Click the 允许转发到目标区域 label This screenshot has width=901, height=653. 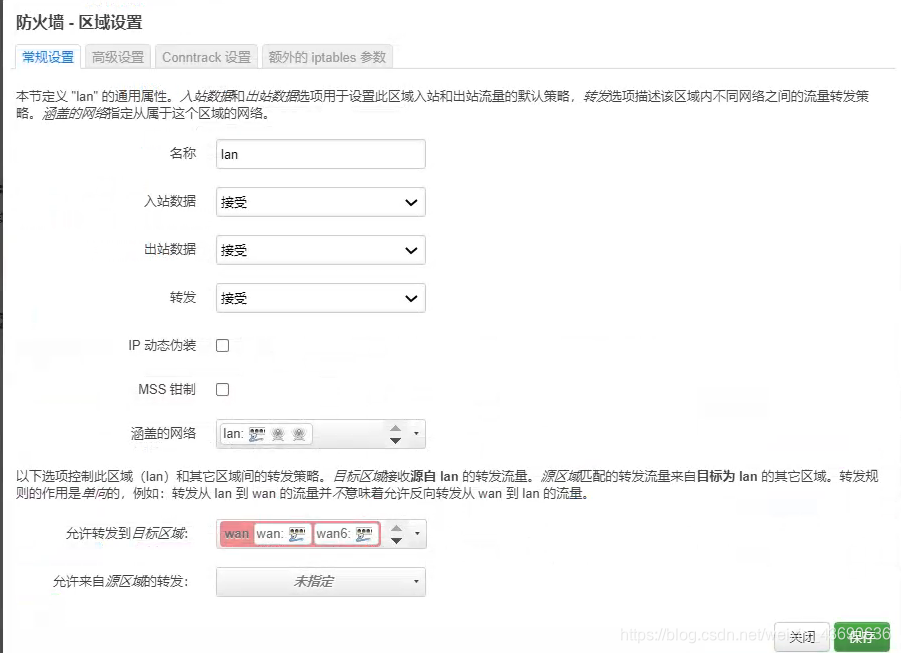(x=126, y=534)
